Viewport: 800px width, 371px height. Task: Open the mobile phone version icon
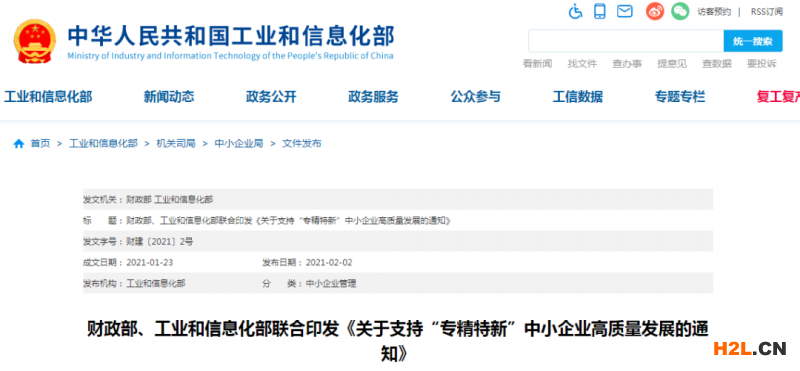click(600, 11)
